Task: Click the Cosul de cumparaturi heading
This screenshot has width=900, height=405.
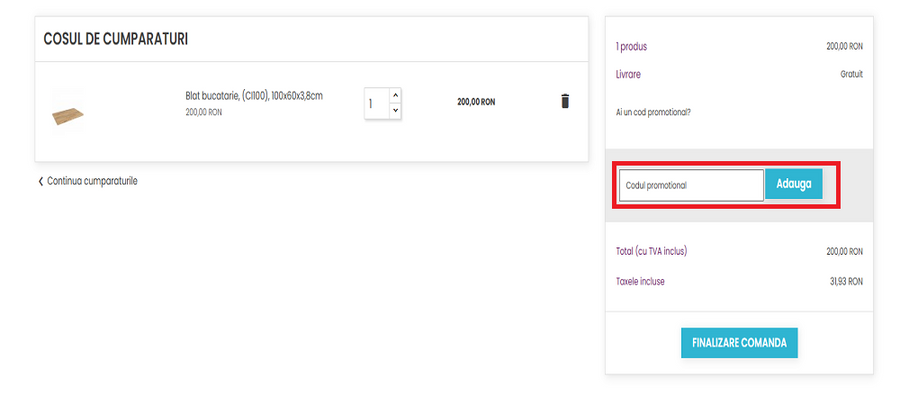Action: pyautogui.click(x=116, y=39)
